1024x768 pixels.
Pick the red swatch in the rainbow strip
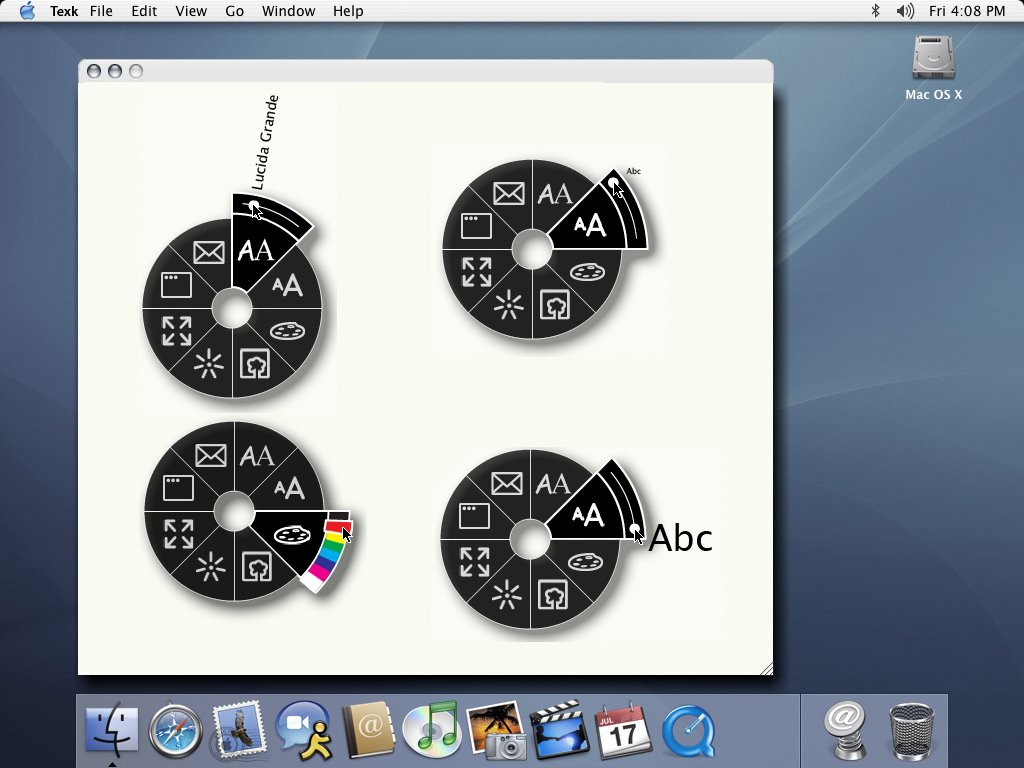[x=337, y=526]
